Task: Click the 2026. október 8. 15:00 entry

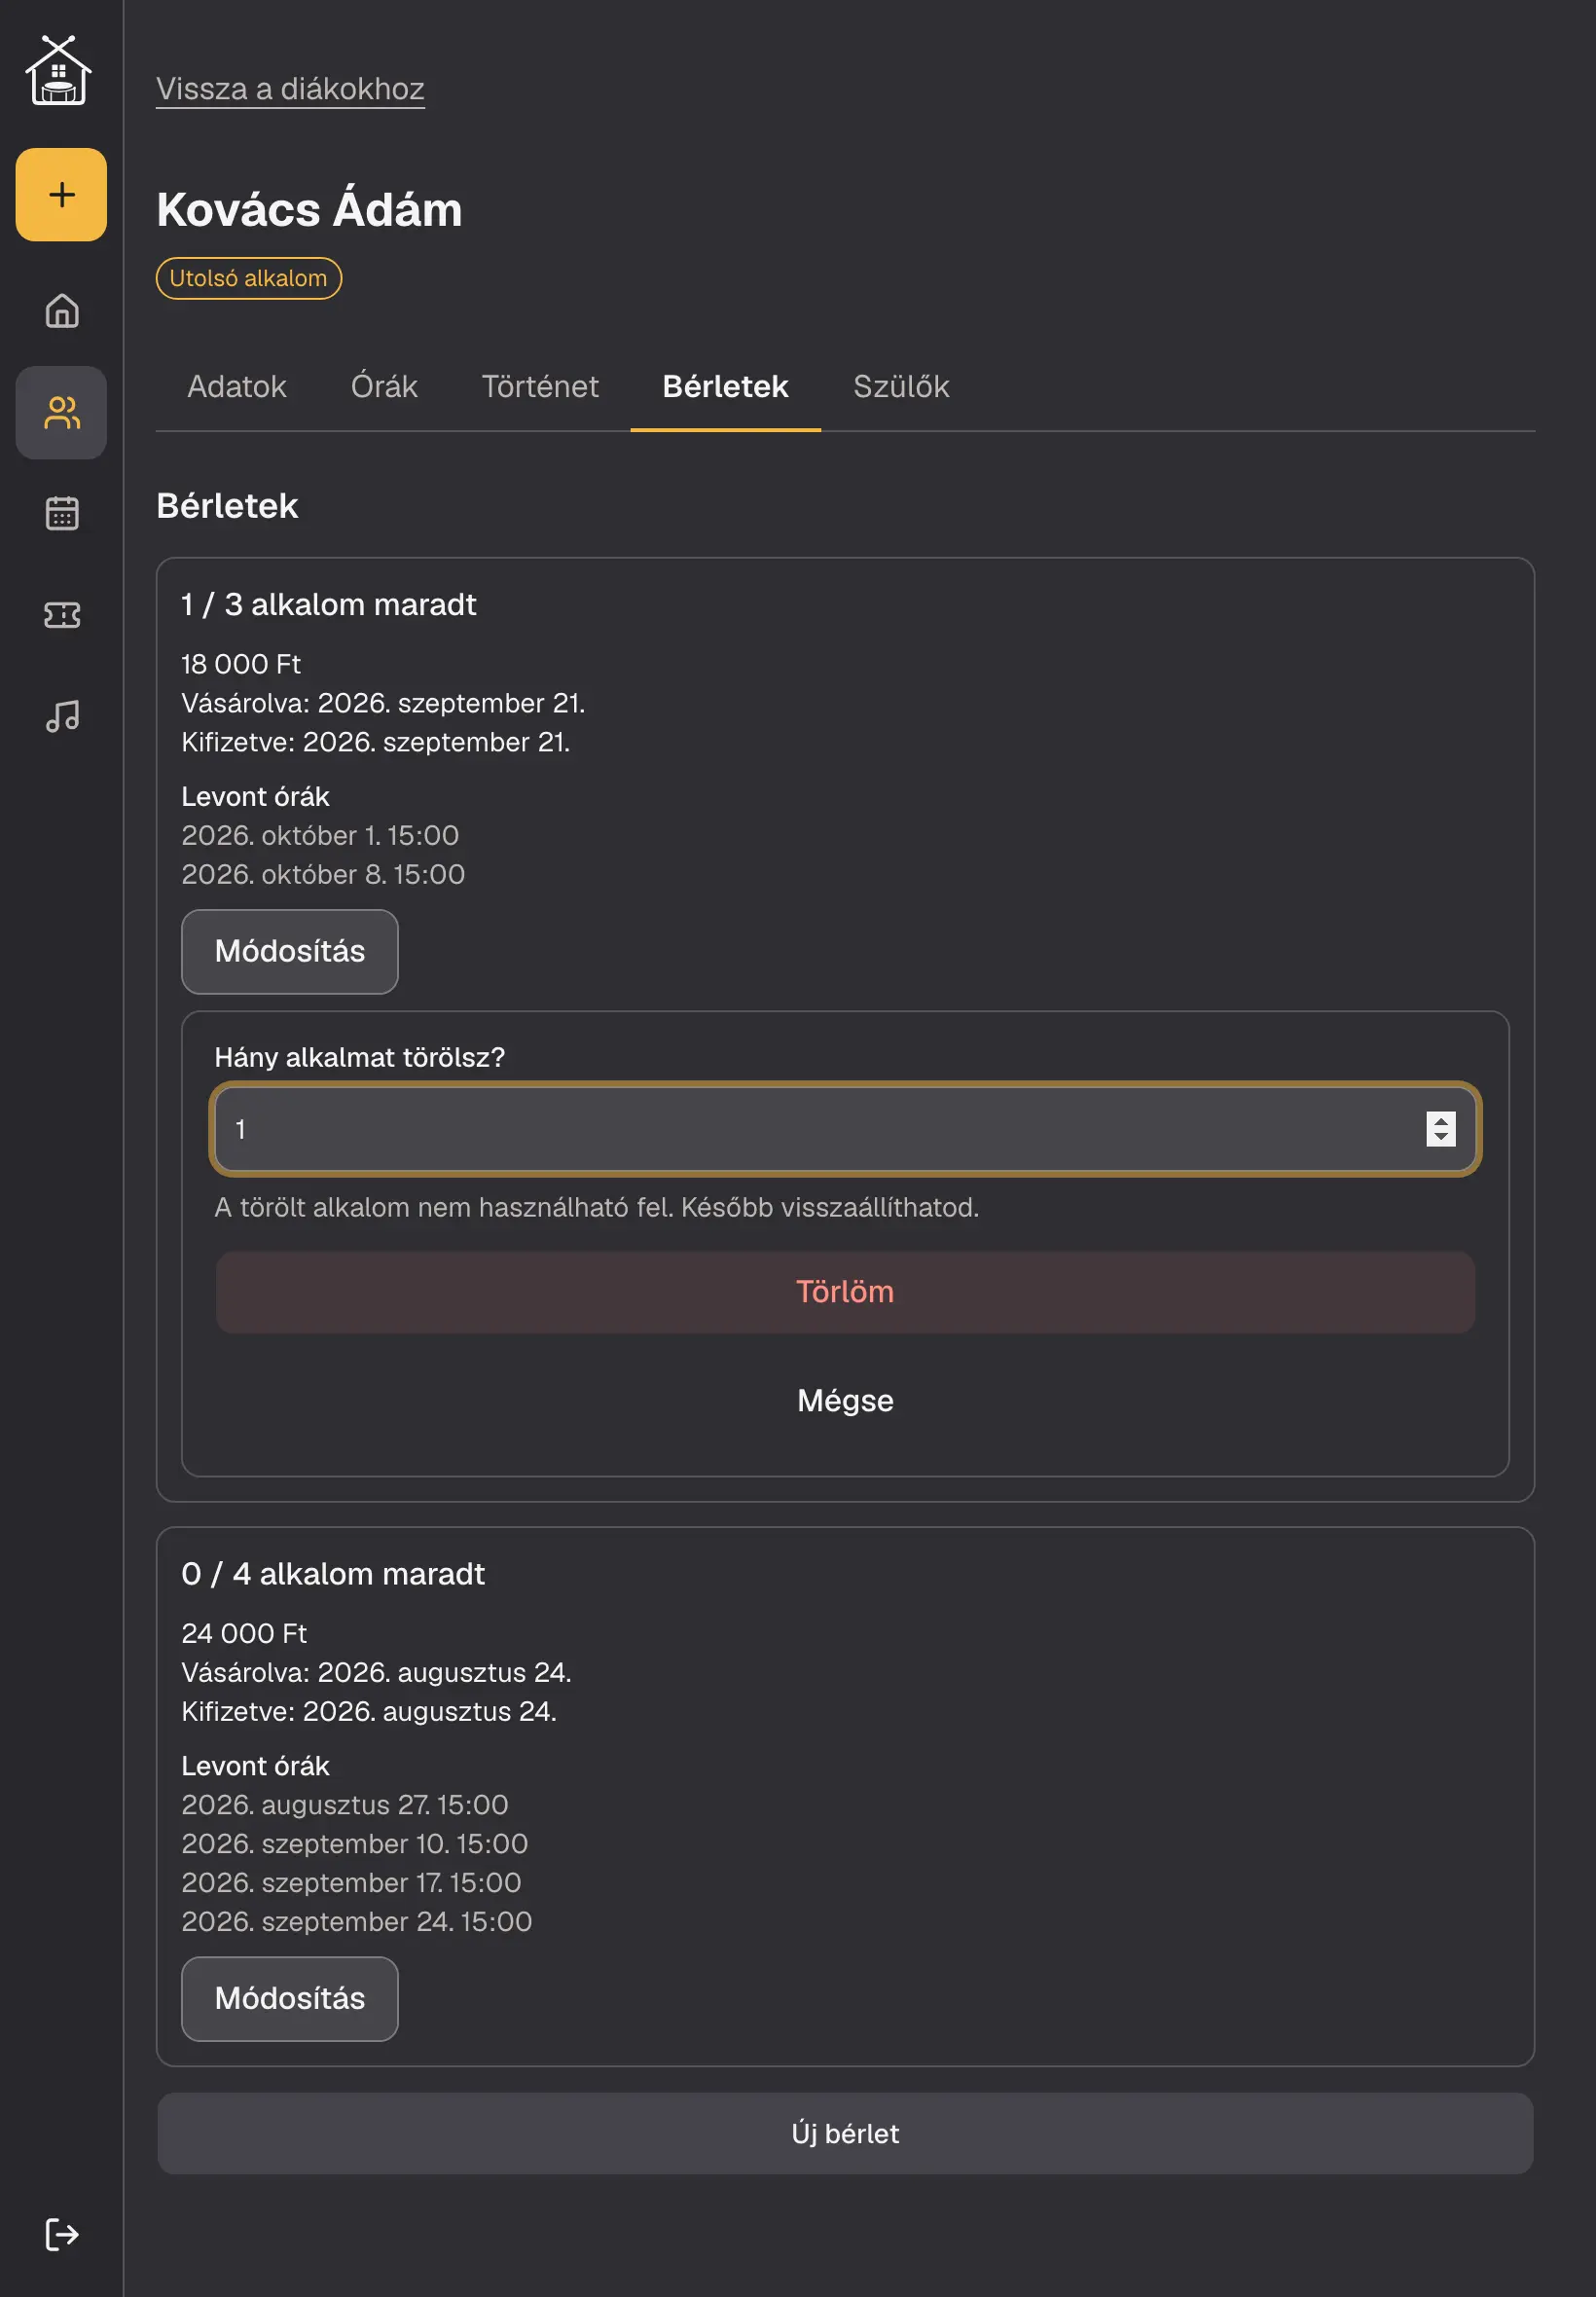Action: [x=323, y=874]
